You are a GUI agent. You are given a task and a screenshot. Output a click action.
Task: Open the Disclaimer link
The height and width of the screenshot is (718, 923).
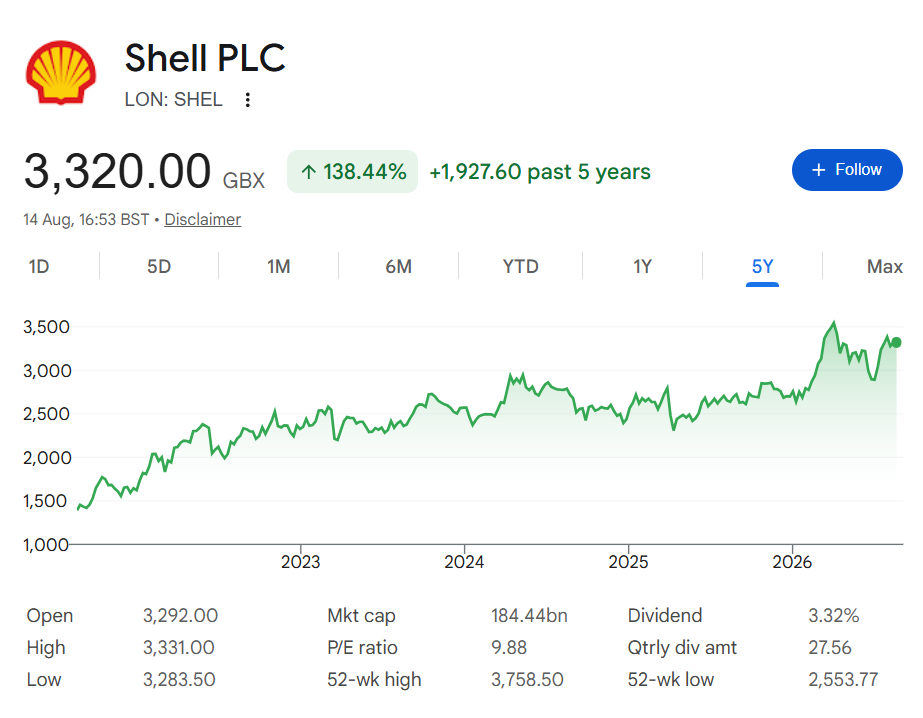pos(202,220)
